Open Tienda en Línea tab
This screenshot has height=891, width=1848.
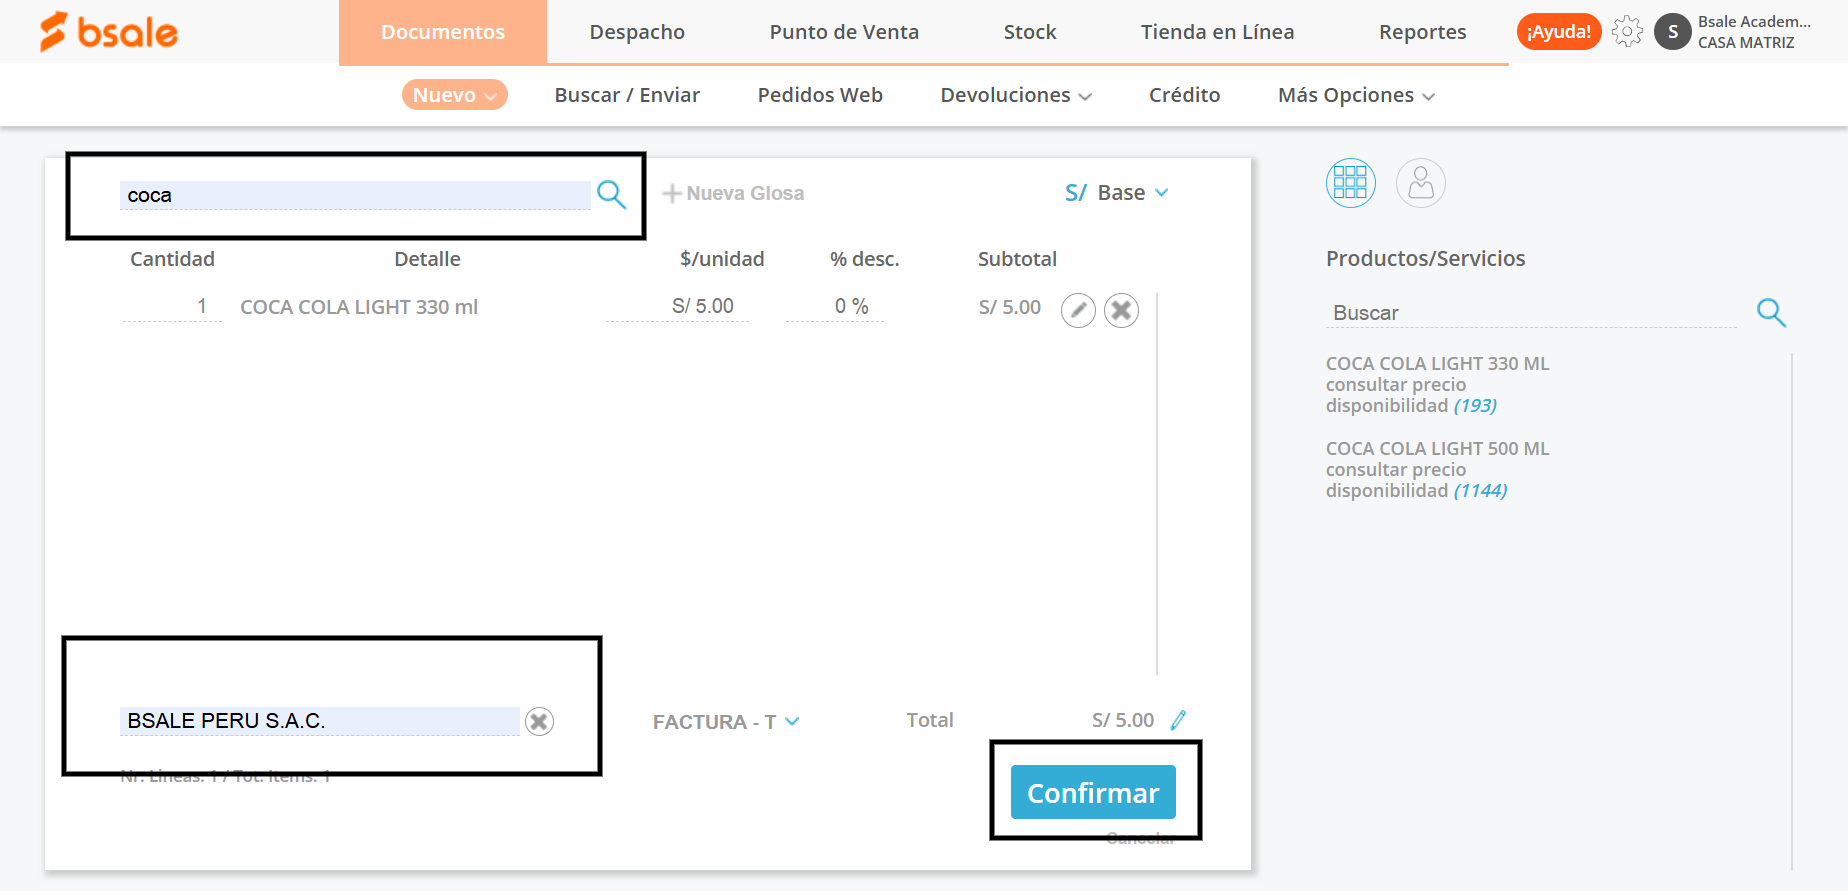1217,32
